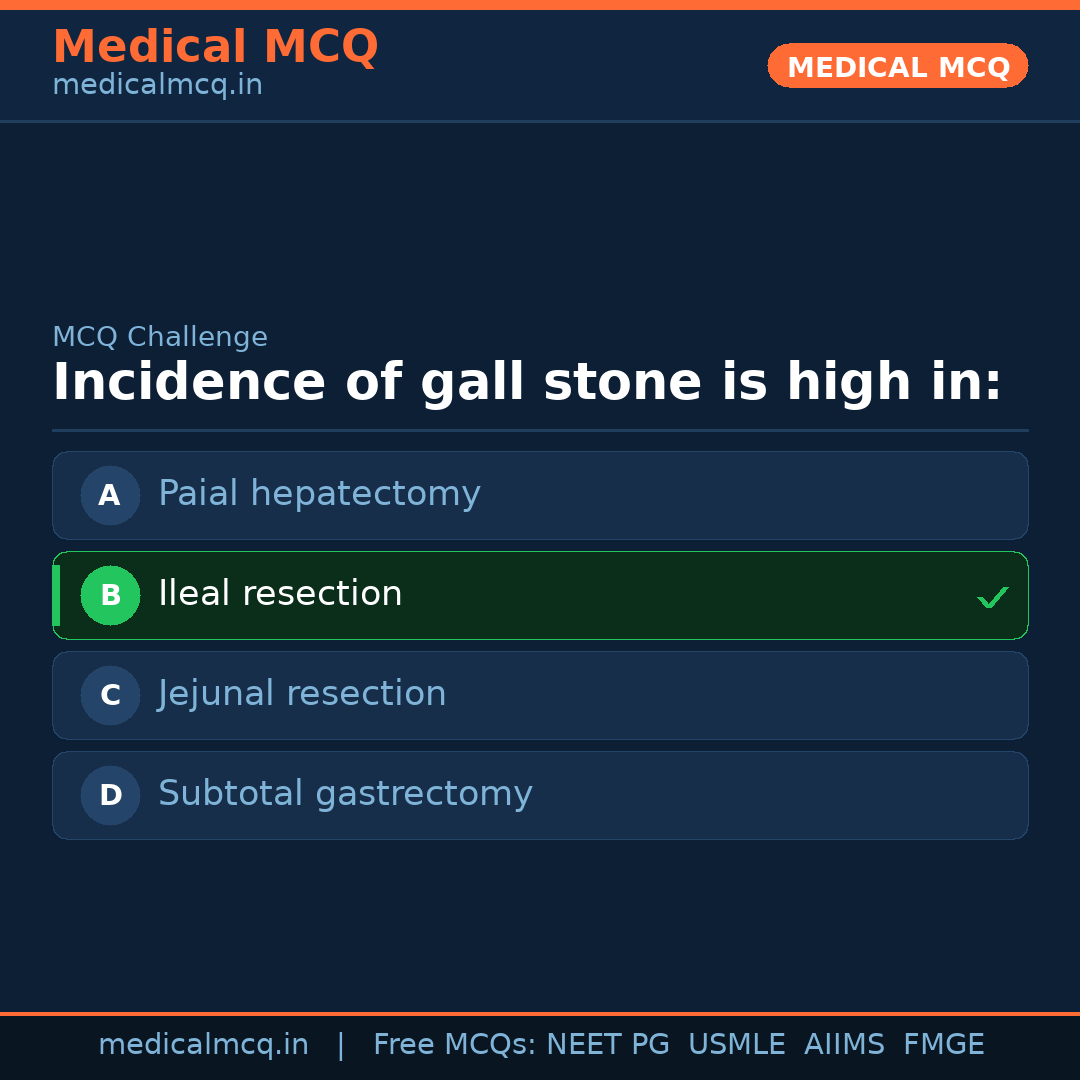Screen dimensions: 1080x1080
Task: Select the Paial hepatectomy answer text
Action: 319,494
